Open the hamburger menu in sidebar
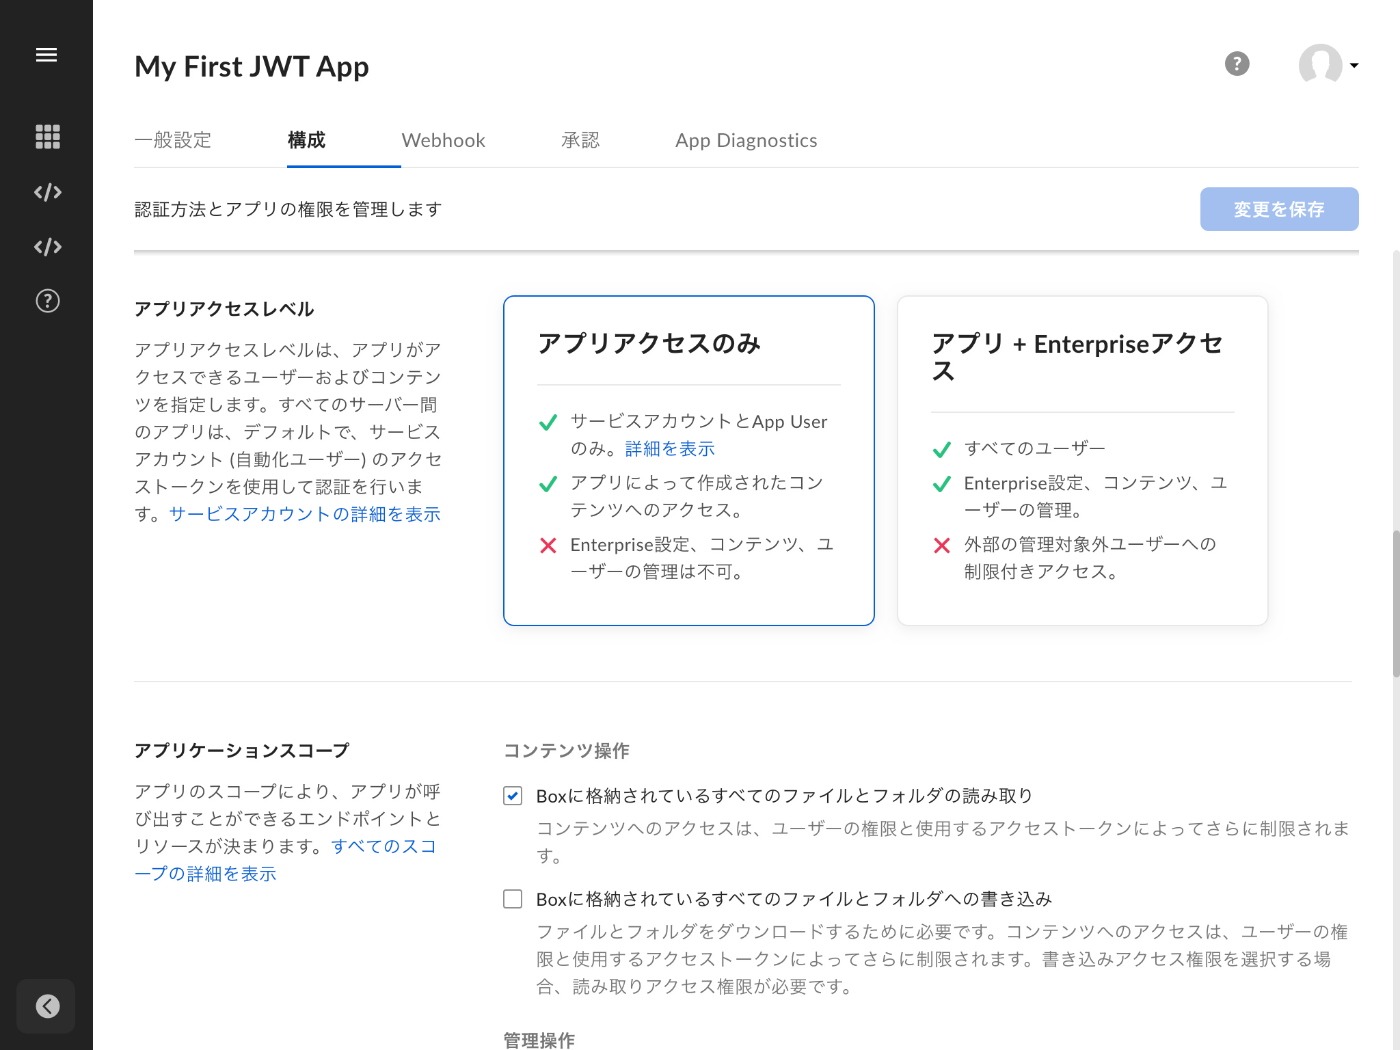Screen dimensions: 1400x1050 point(46,55)
